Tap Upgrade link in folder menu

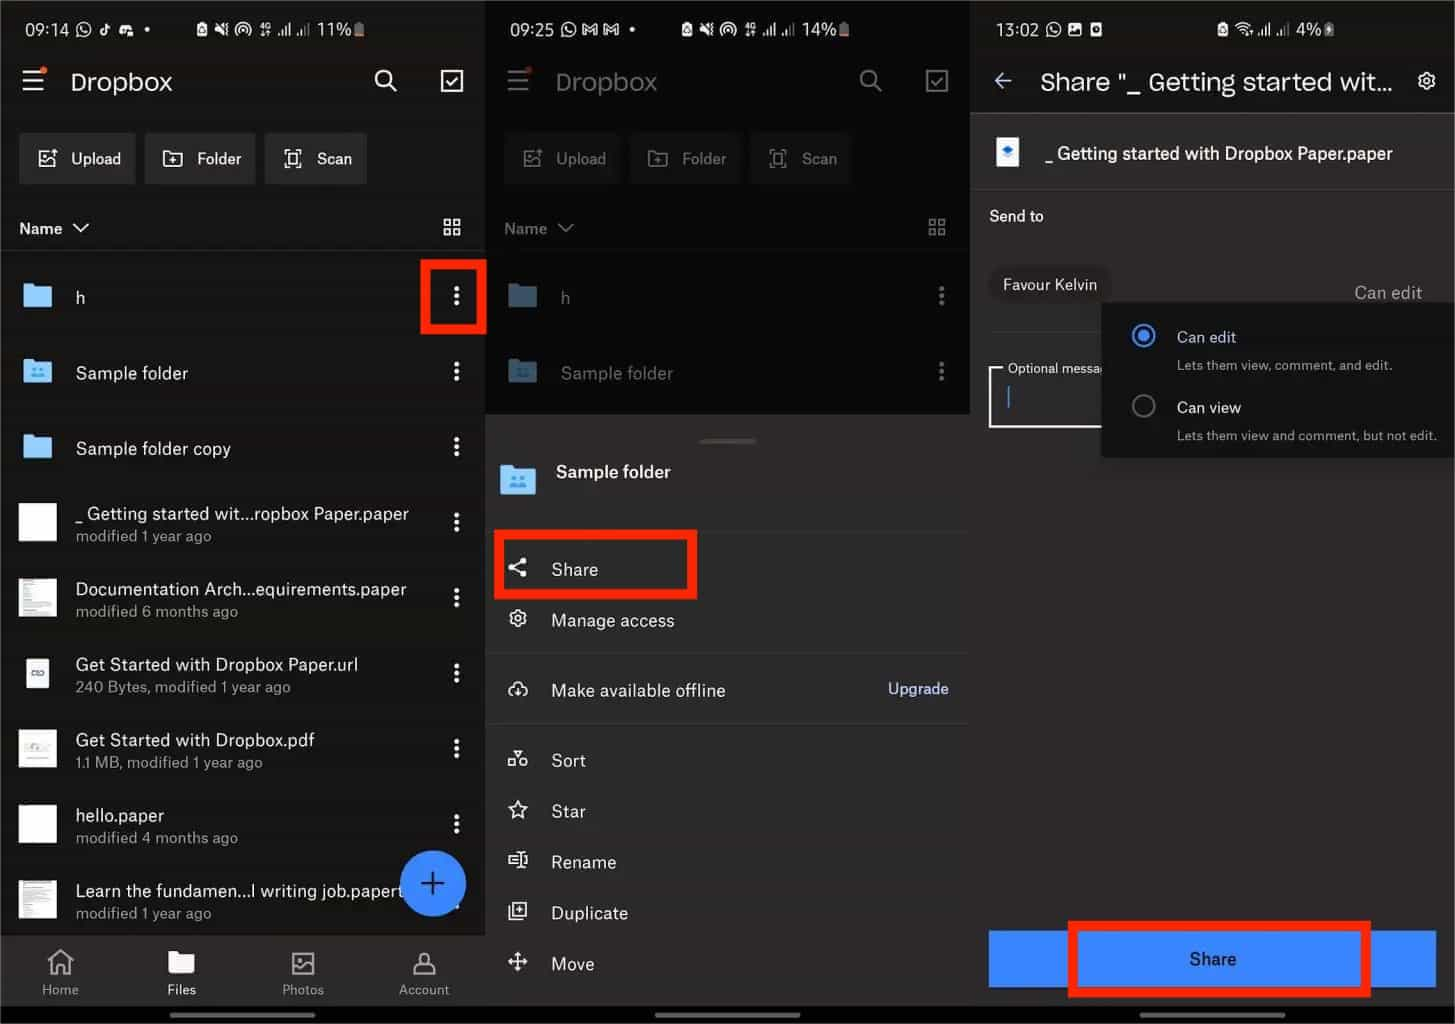[918, 689]
